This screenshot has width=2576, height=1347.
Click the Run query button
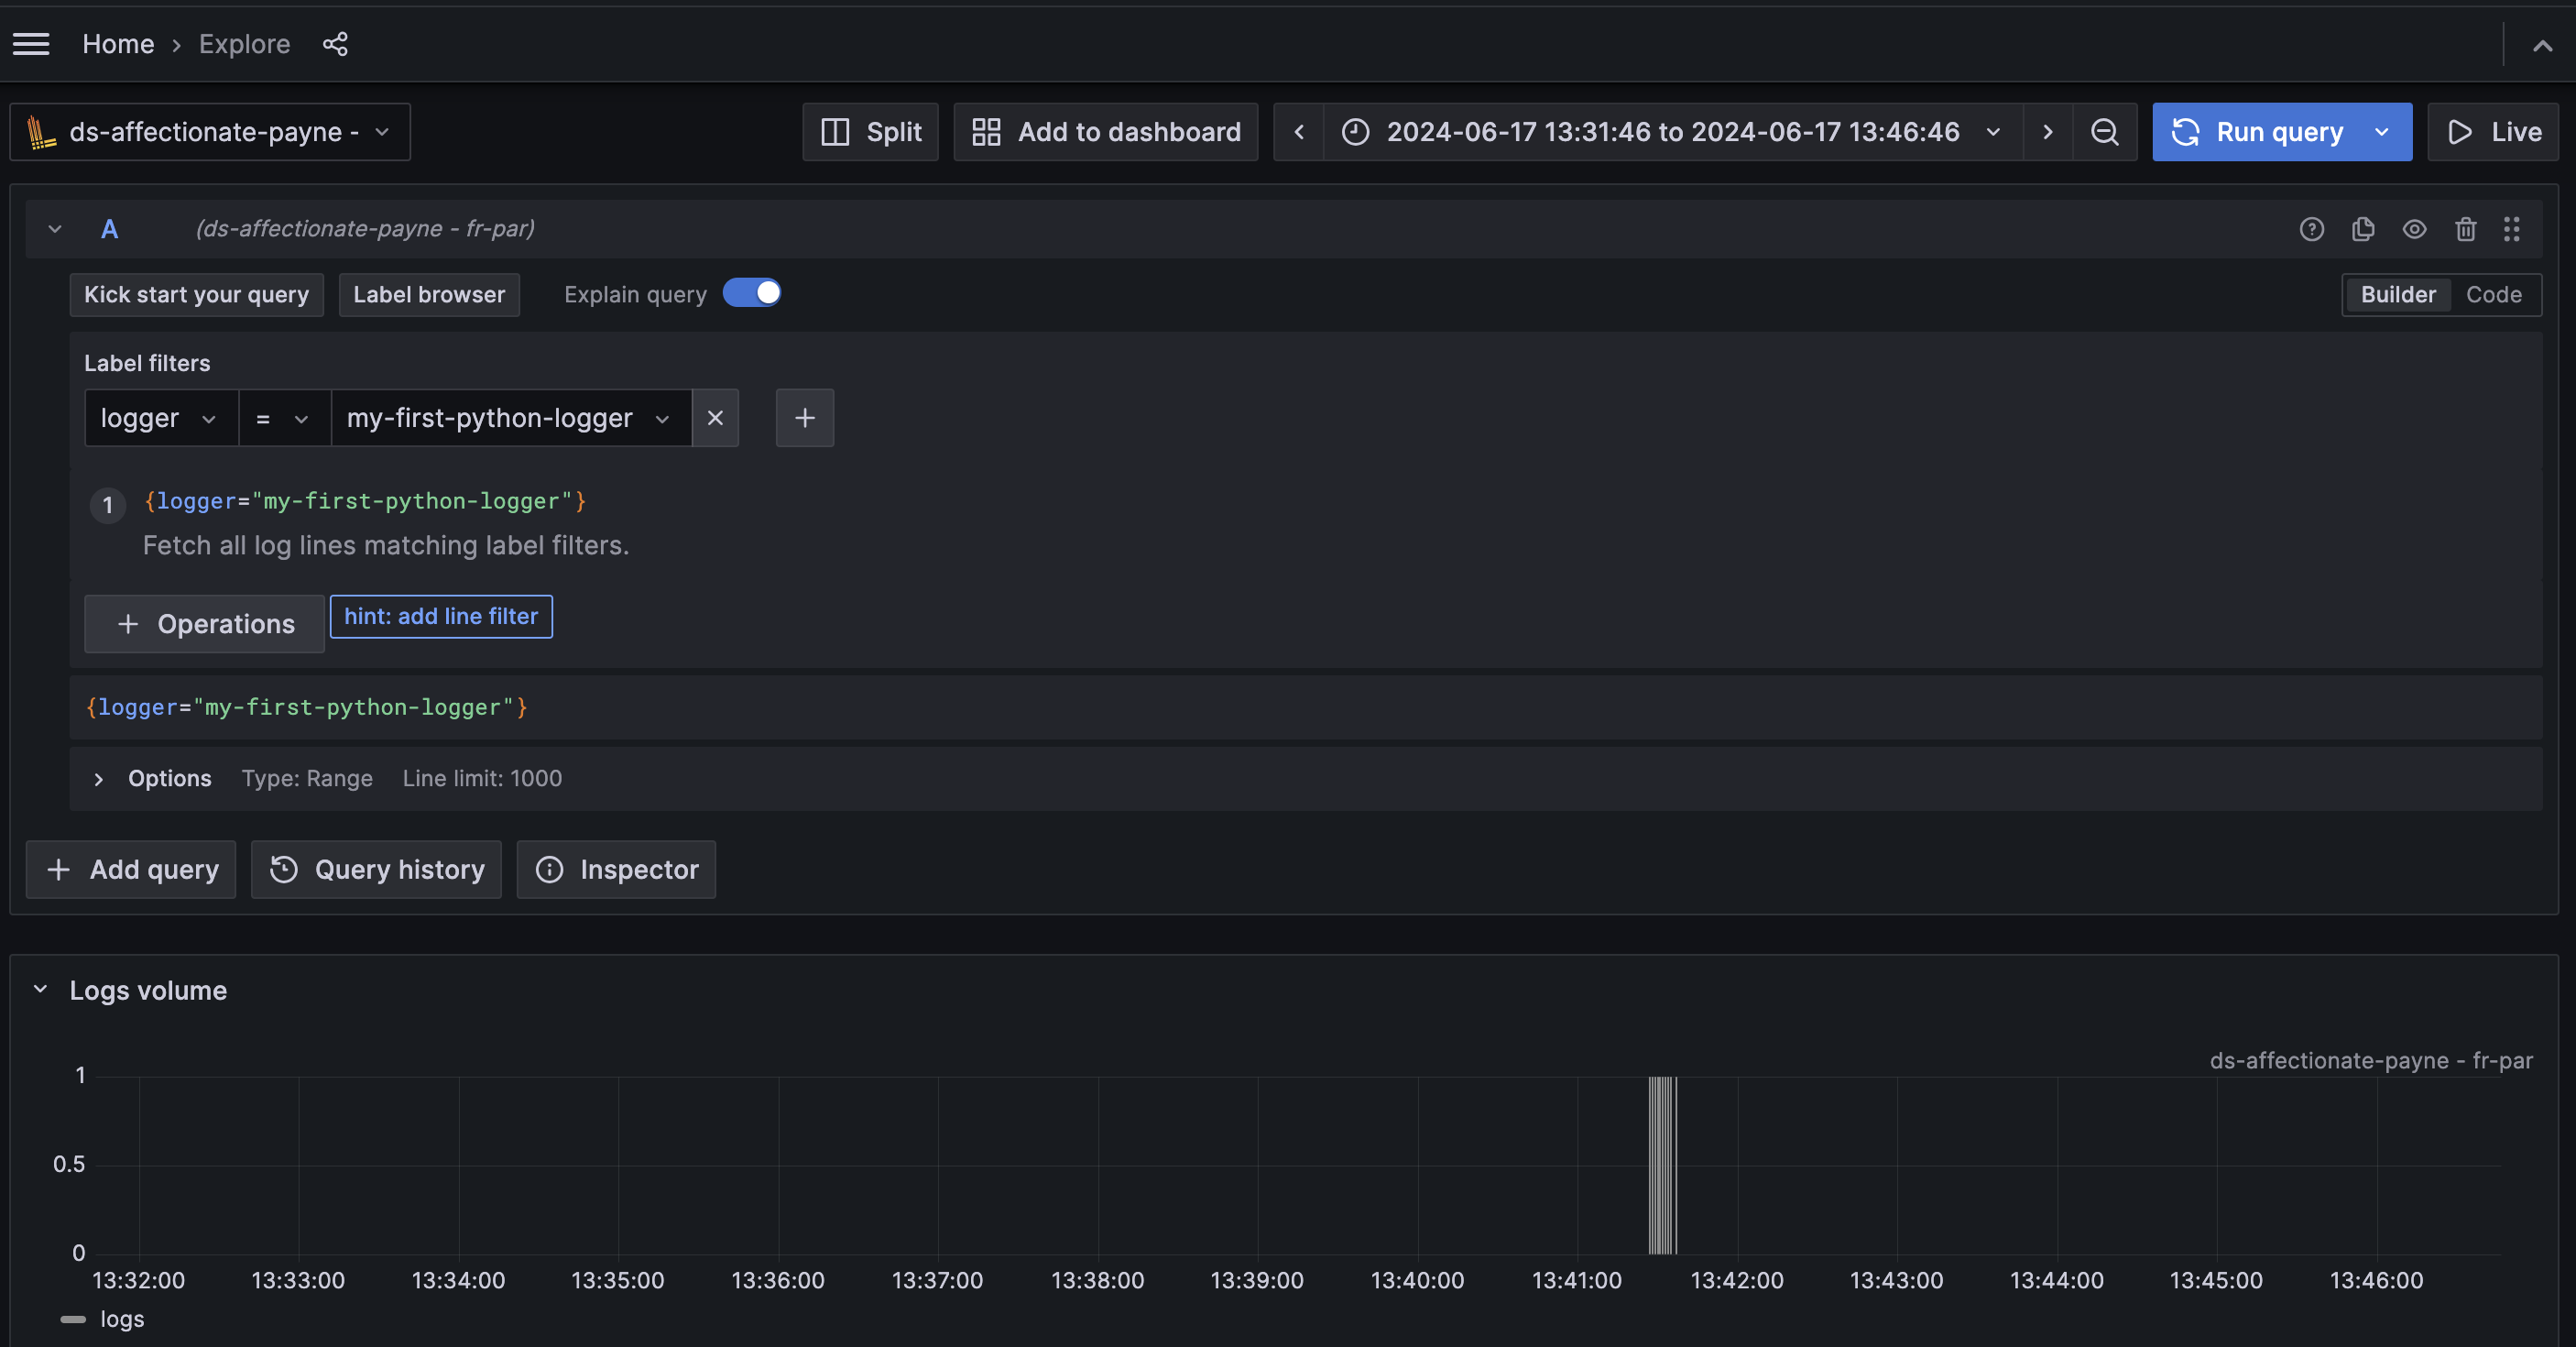pos(2260,132)
